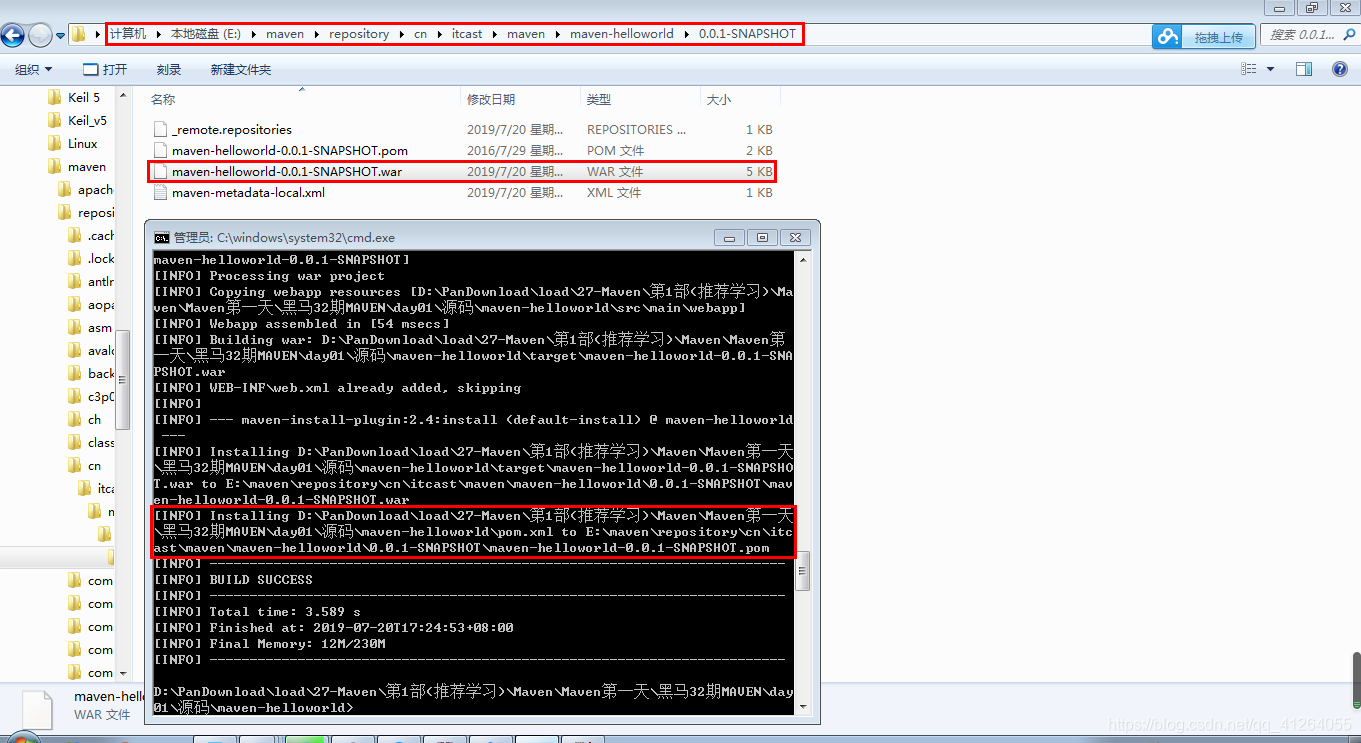This screenshot has width=1361, height=743.
Task: Click the back folder icon in tree
Action: click(75, 373)
